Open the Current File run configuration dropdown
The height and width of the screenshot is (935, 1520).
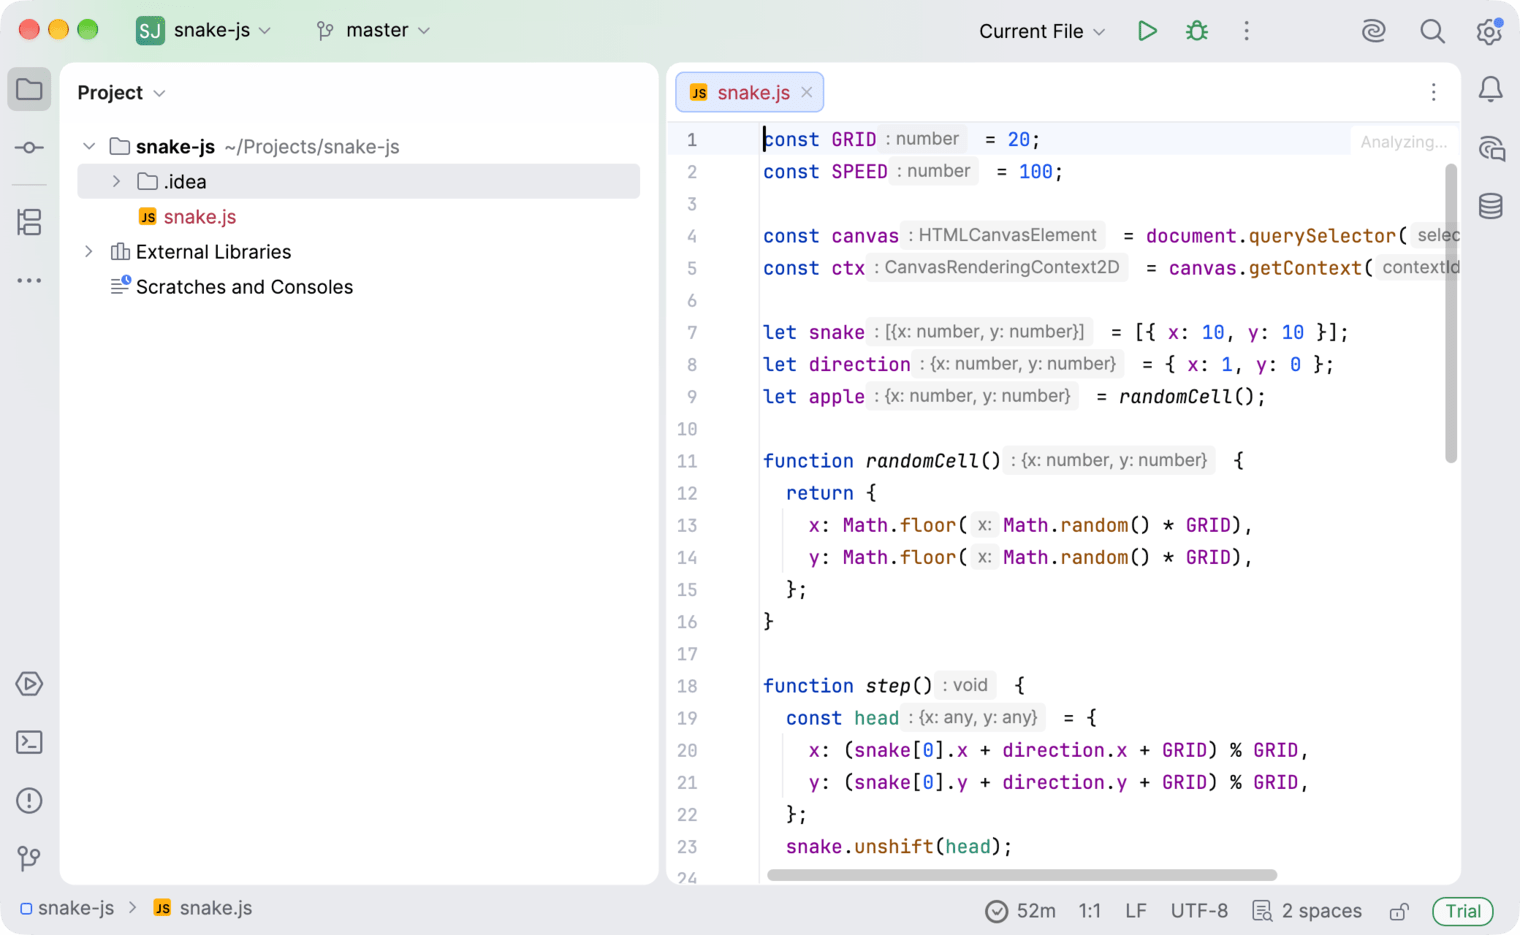click(x=1042, y=31)
